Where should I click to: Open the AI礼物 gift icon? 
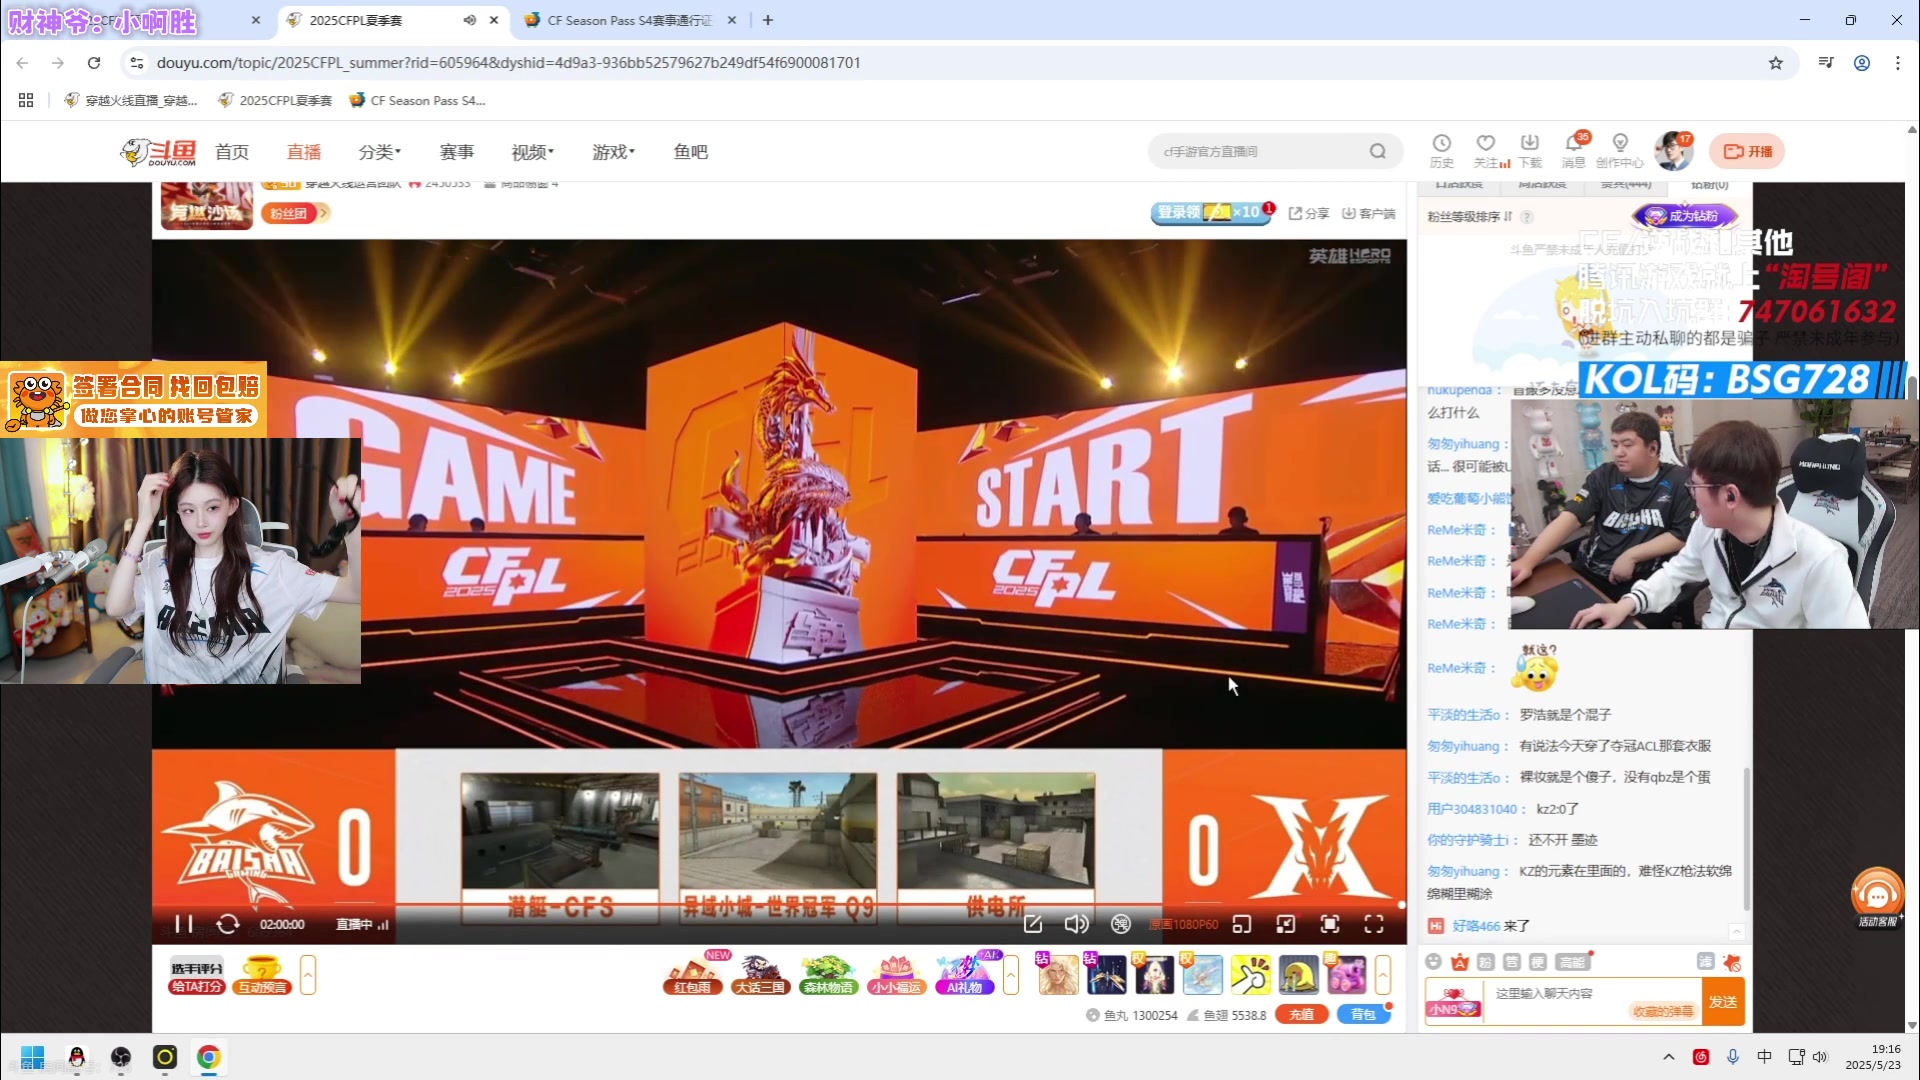pyautogui.click(x=965, y=974)
